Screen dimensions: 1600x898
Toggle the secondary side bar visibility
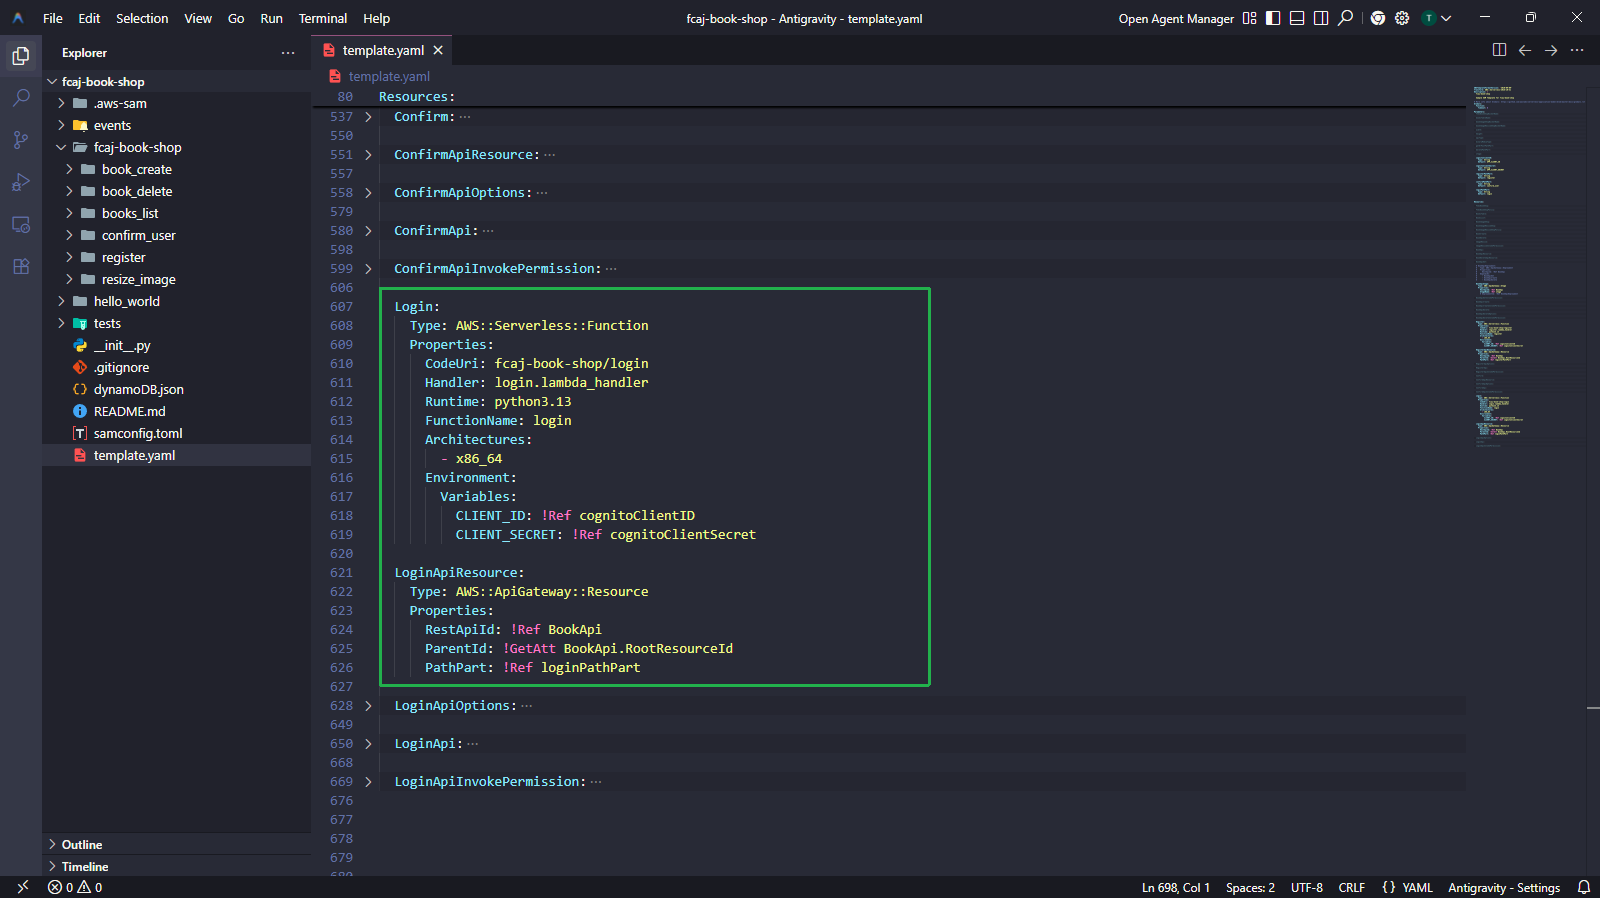[x=1321, y=18]
